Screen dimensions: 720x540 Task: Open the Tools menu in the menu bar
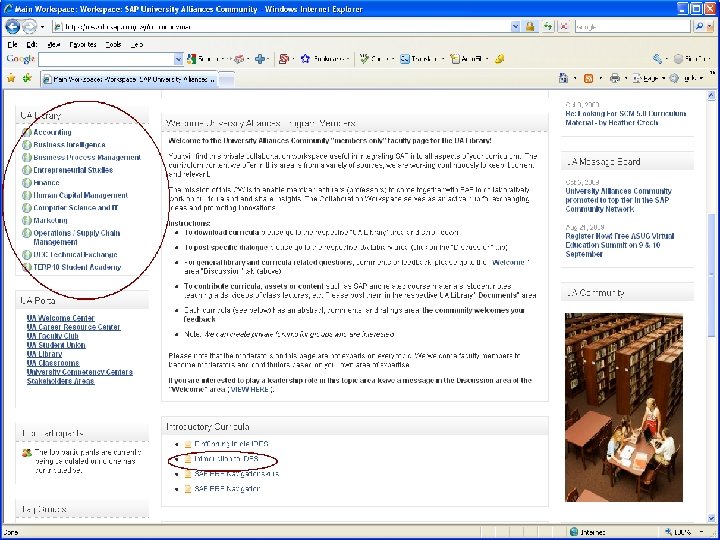(x=113, y=45)
